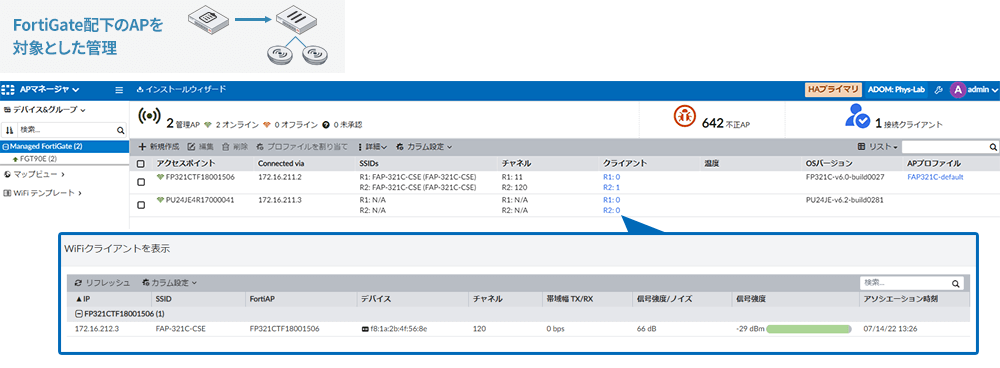Click リフレッシュ in WiFi client panel

(103, 283)
